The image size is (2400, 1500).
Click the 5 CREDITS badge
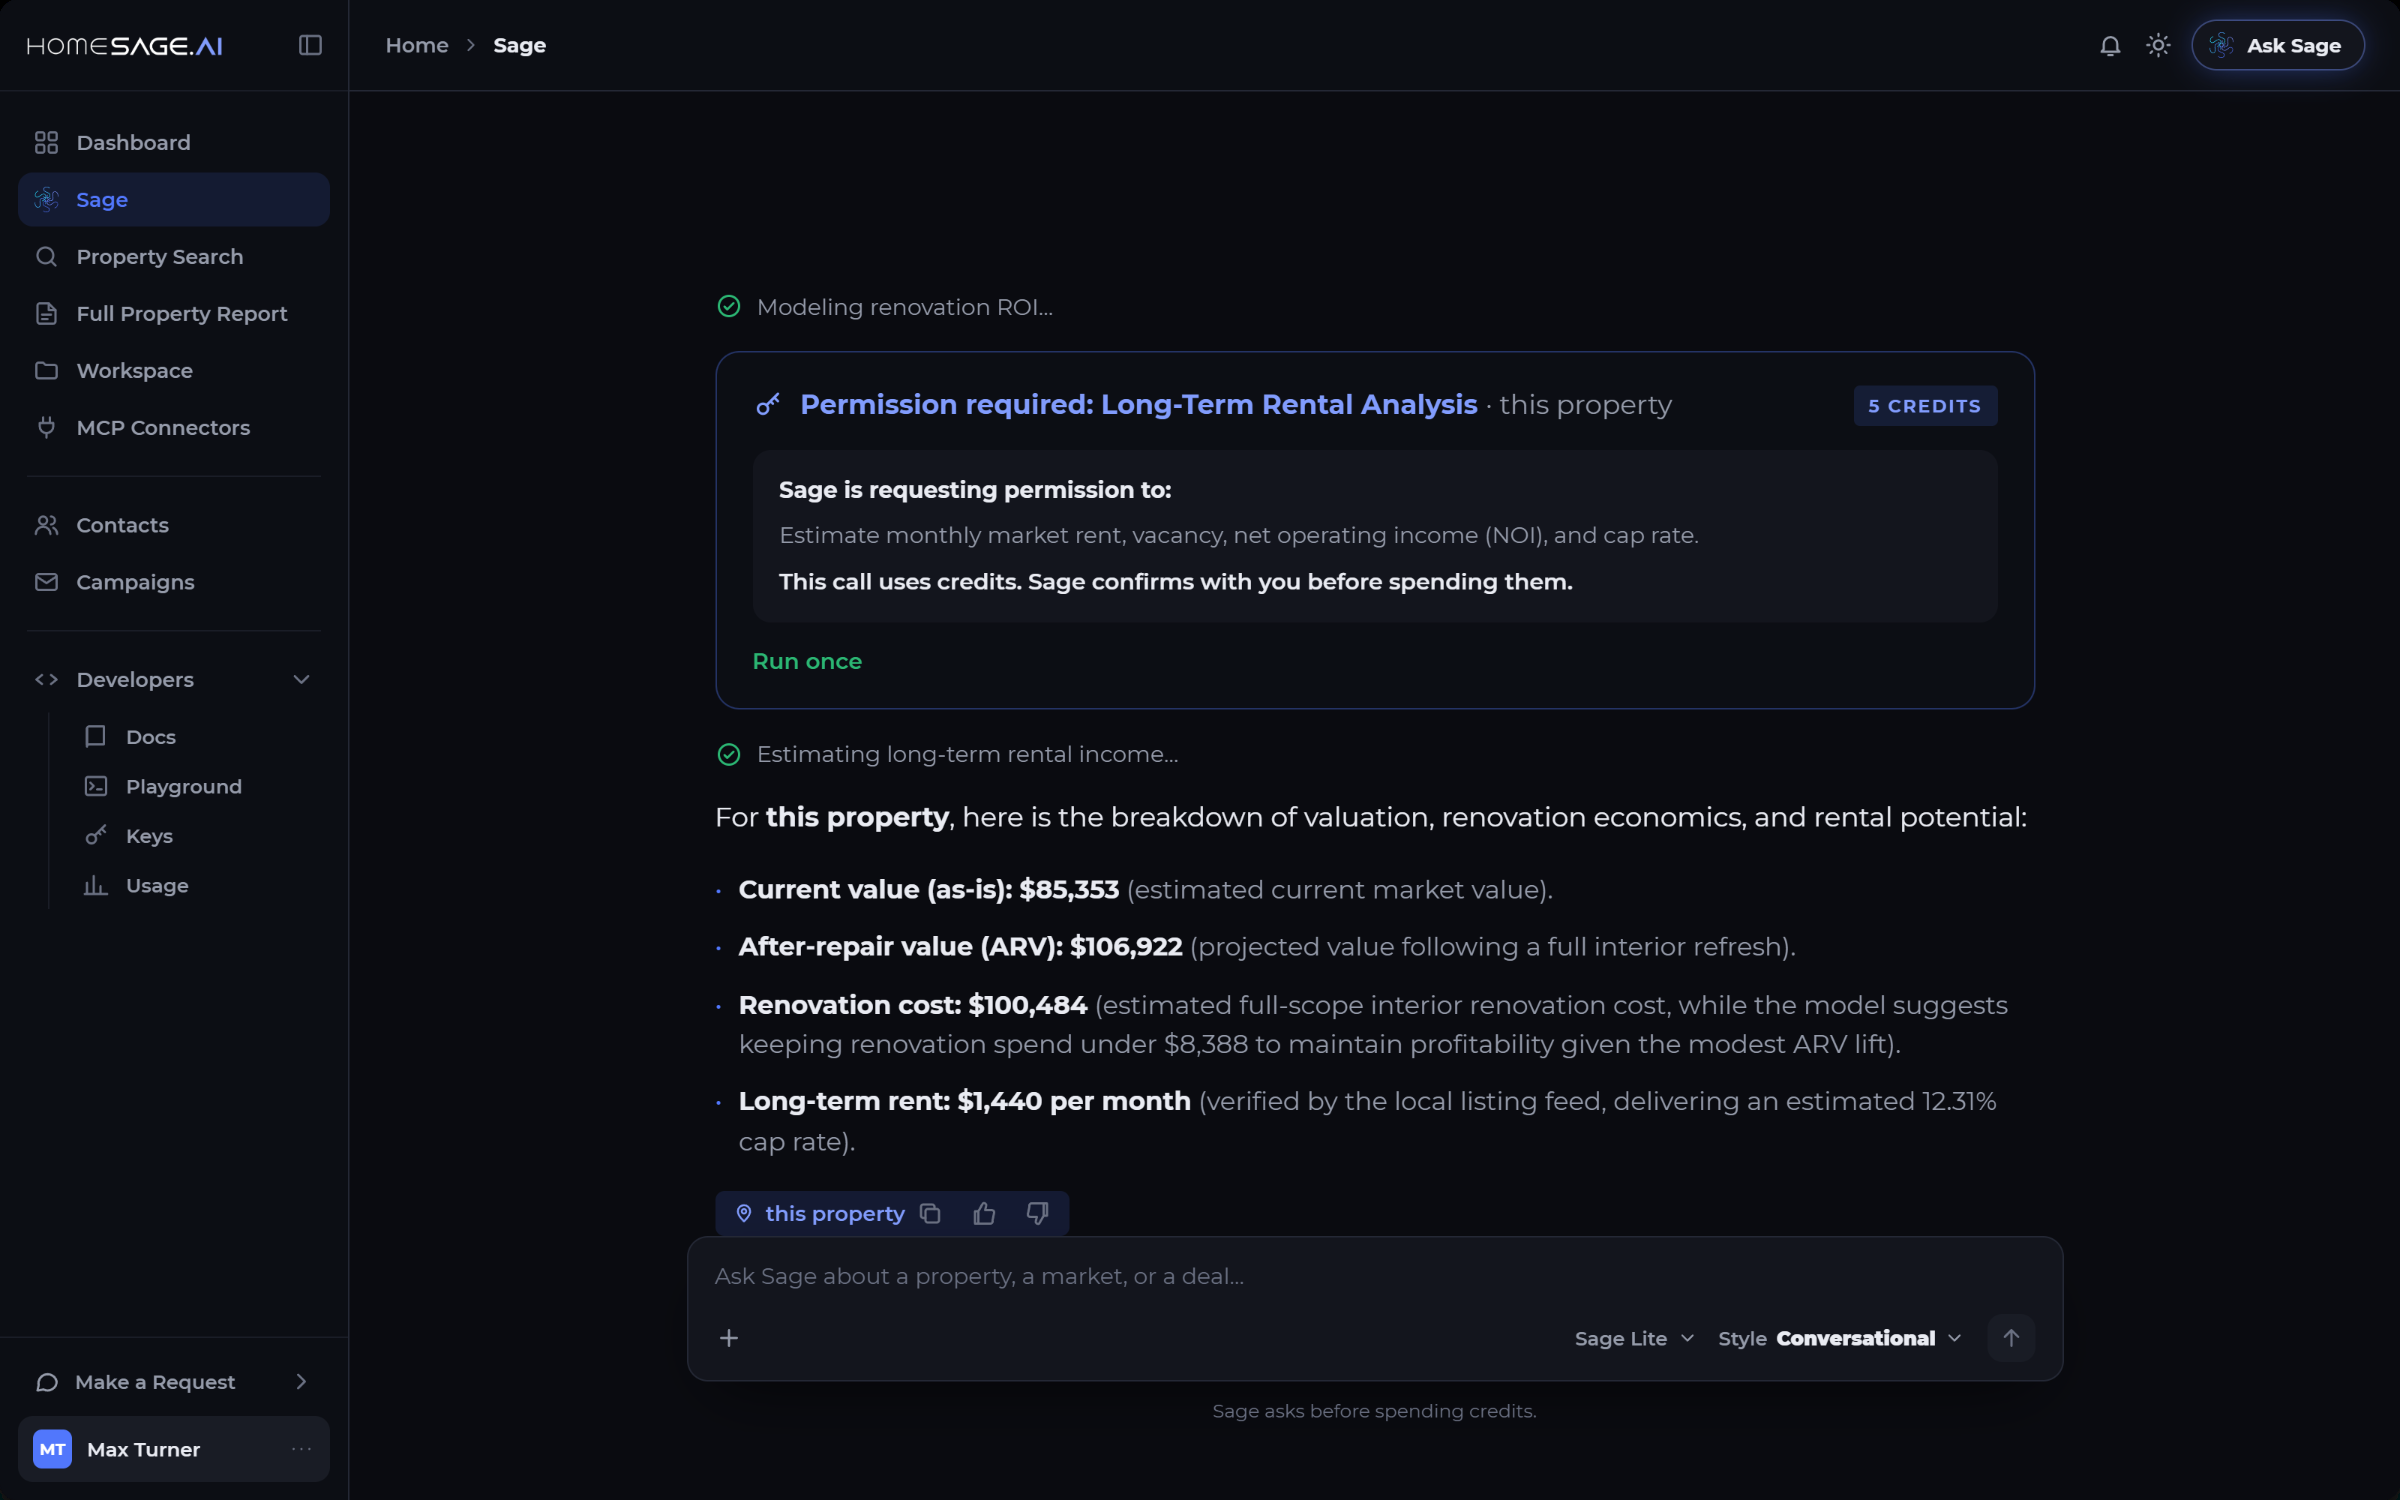[1925, 406]
